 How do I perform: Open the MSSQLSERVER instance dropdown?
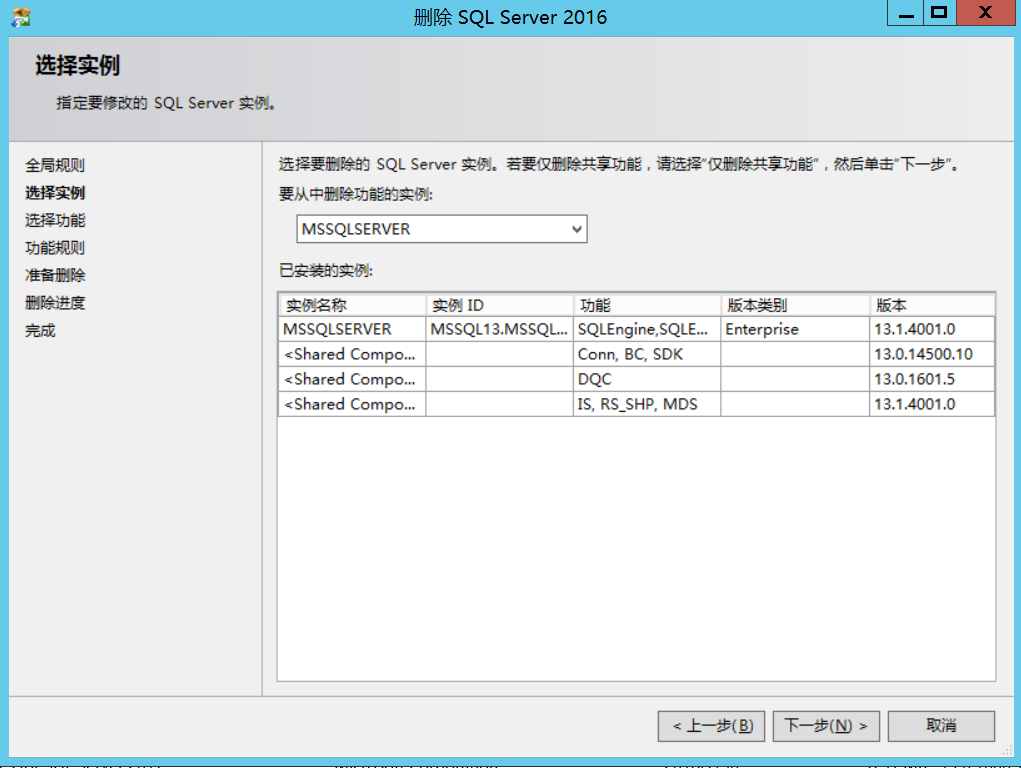[441, 229]
